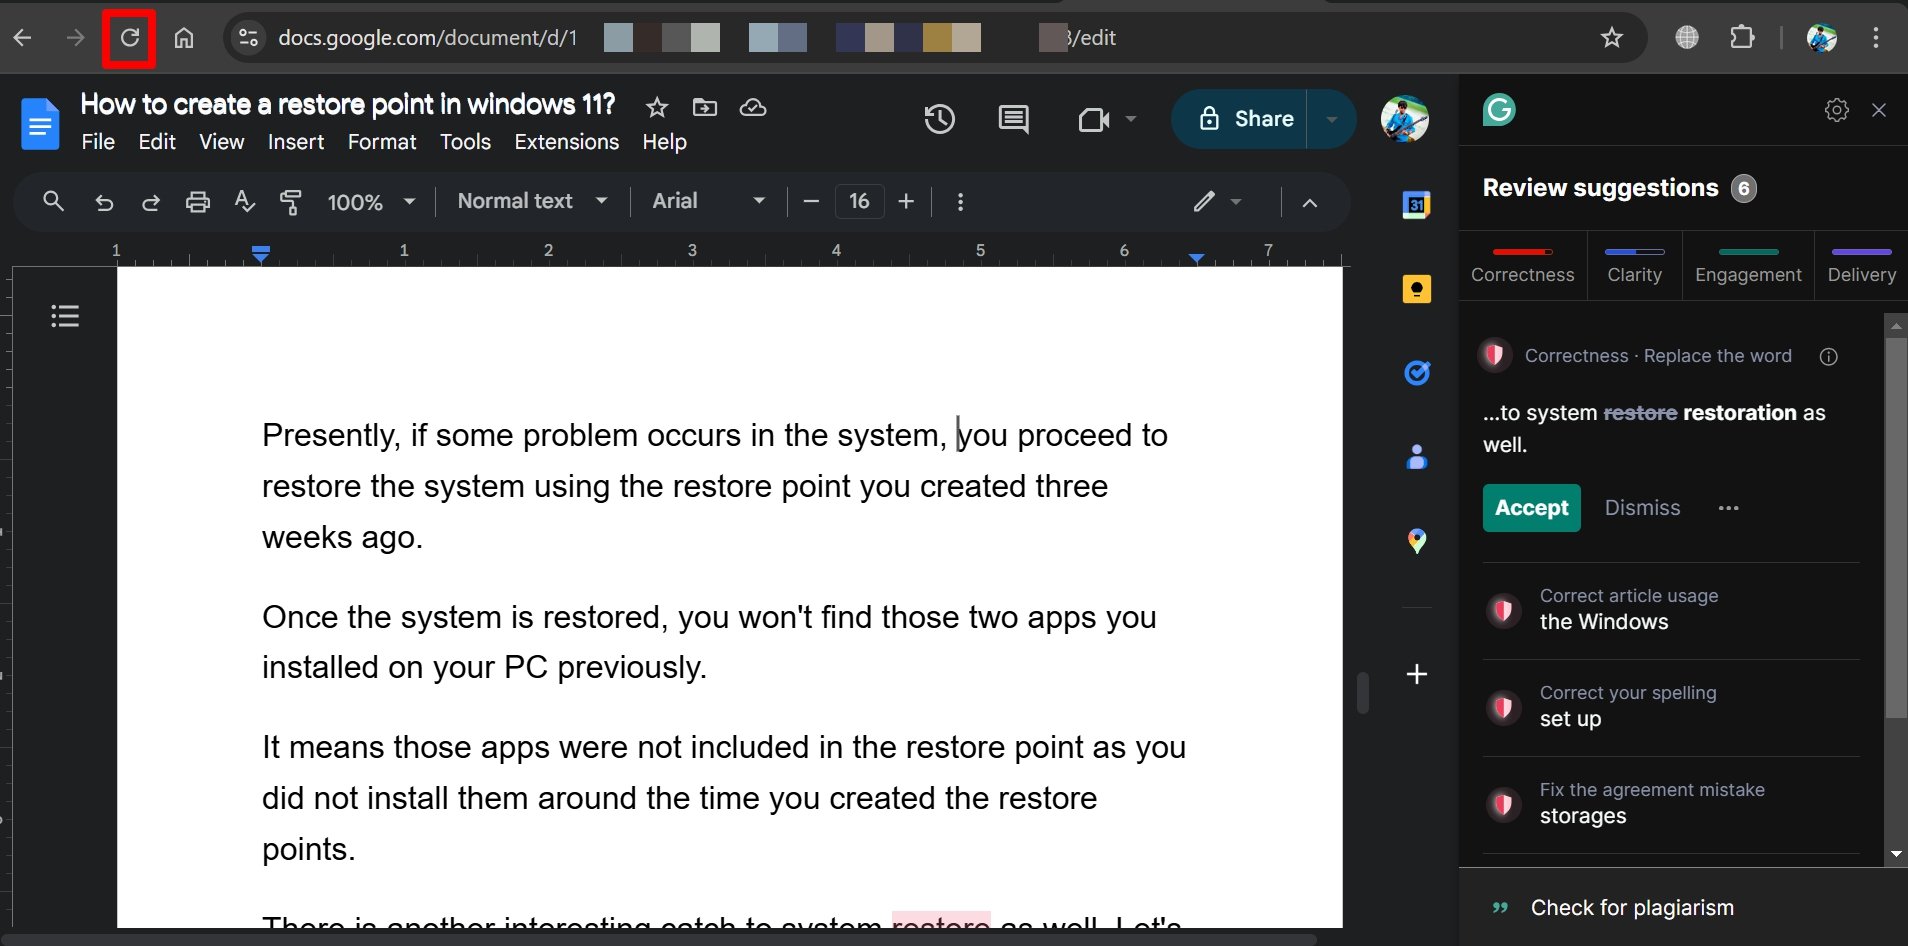The width and height of the screenshot is (1908, 946).
Task: Dismiss the restoration suggestion
Action: (x=1642, y=508)
